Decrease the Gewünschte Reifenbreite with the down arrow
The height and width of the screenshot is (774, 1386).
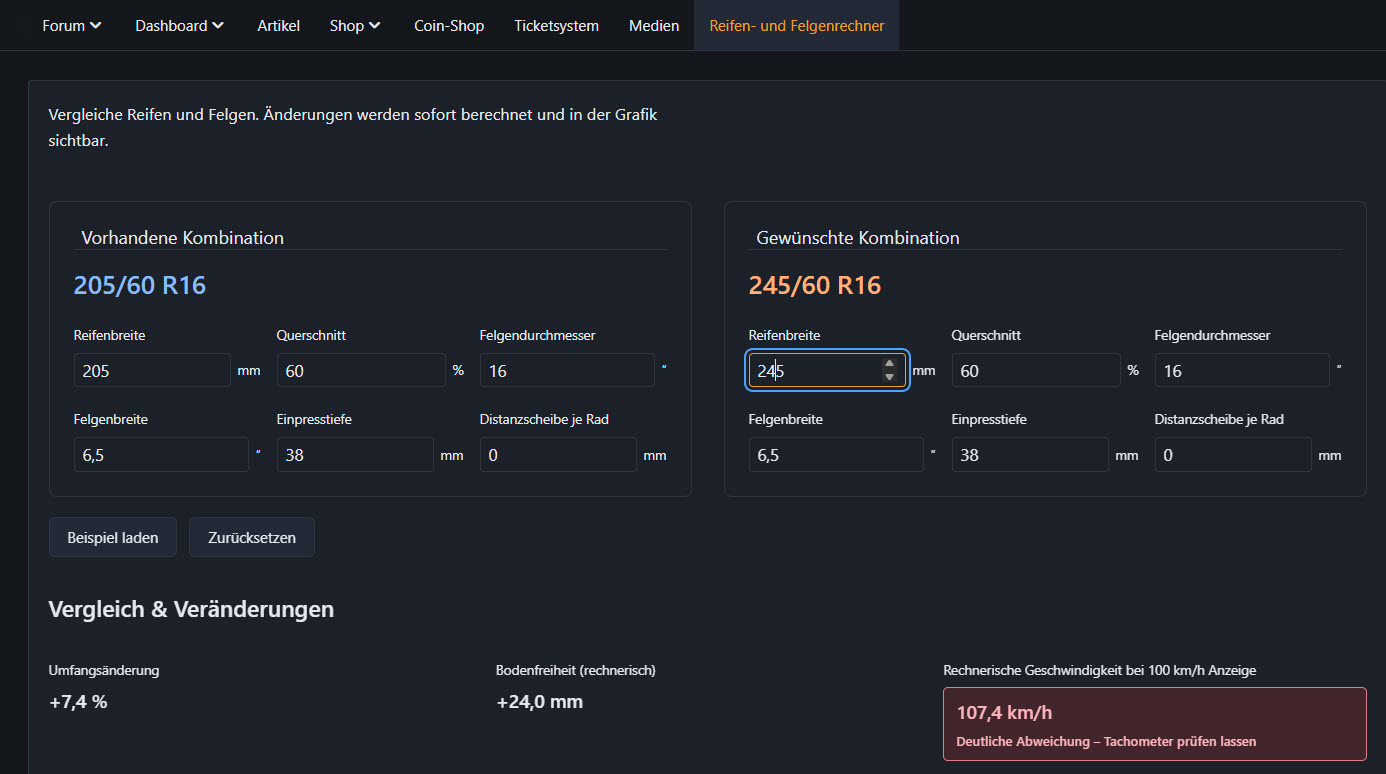click(889, 377)
